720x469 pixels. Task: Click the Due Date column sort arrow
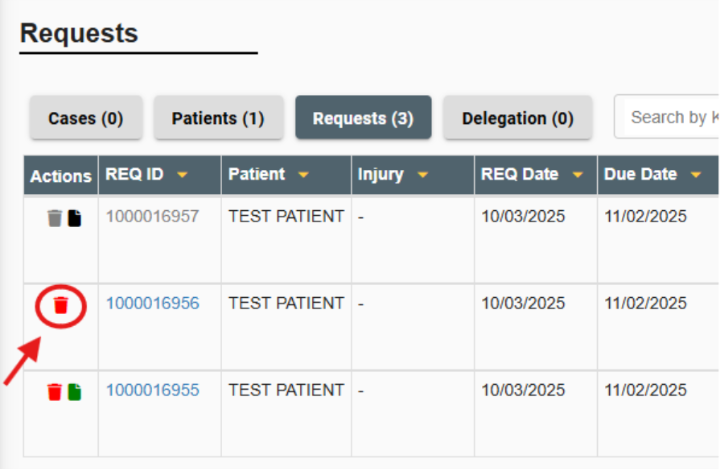[x=695, y=175]
